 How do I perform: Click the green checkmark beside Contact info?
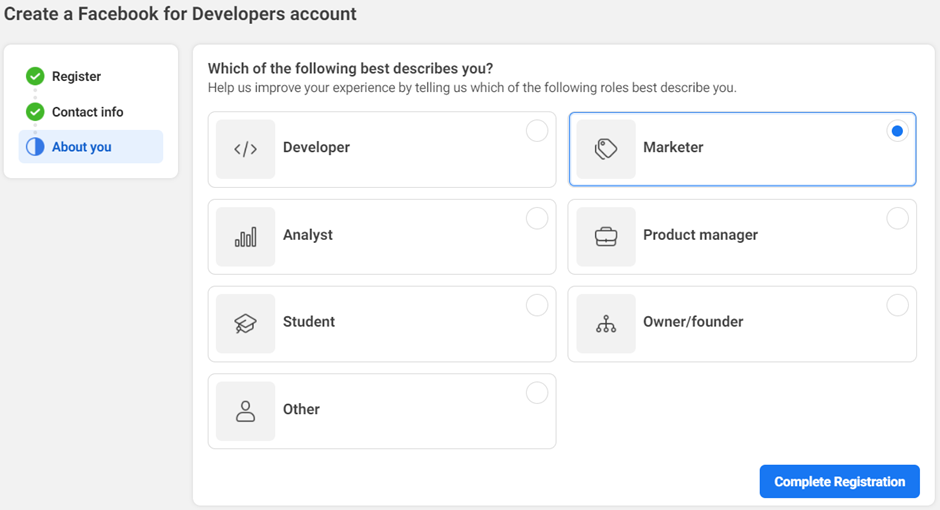point(35,111)
